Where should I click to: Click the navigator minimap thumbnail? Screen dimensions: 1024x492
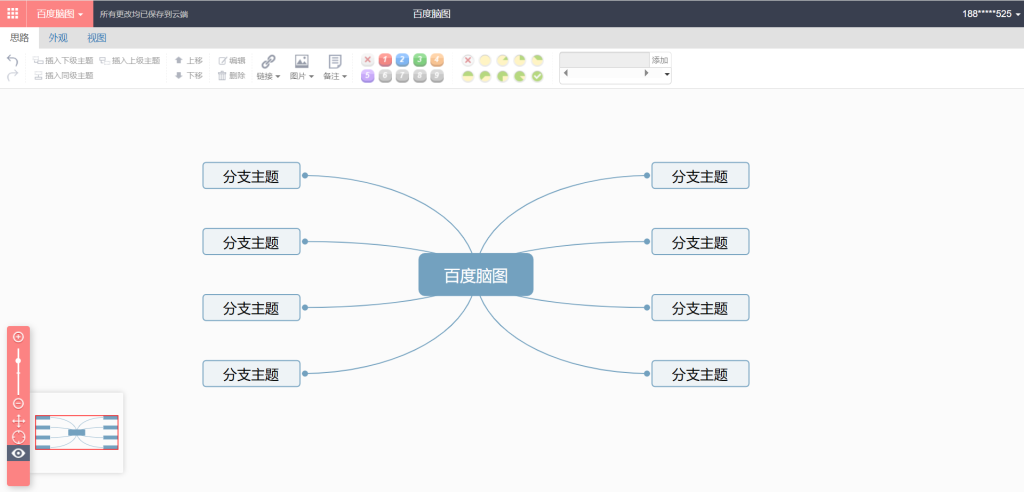[x=77, y=433]
